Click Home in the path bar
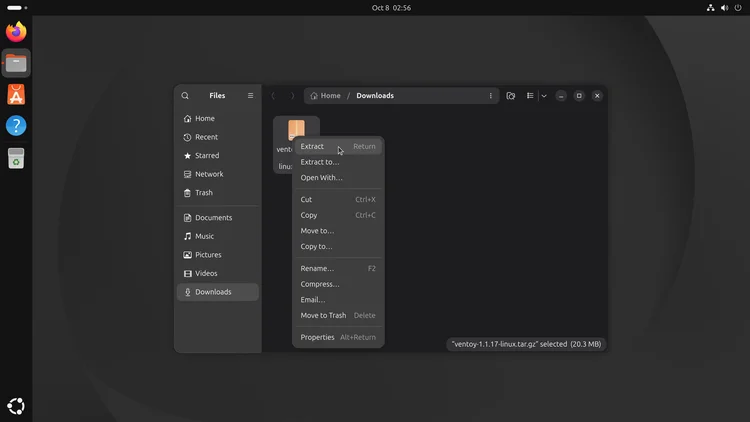 pos(326,96)
